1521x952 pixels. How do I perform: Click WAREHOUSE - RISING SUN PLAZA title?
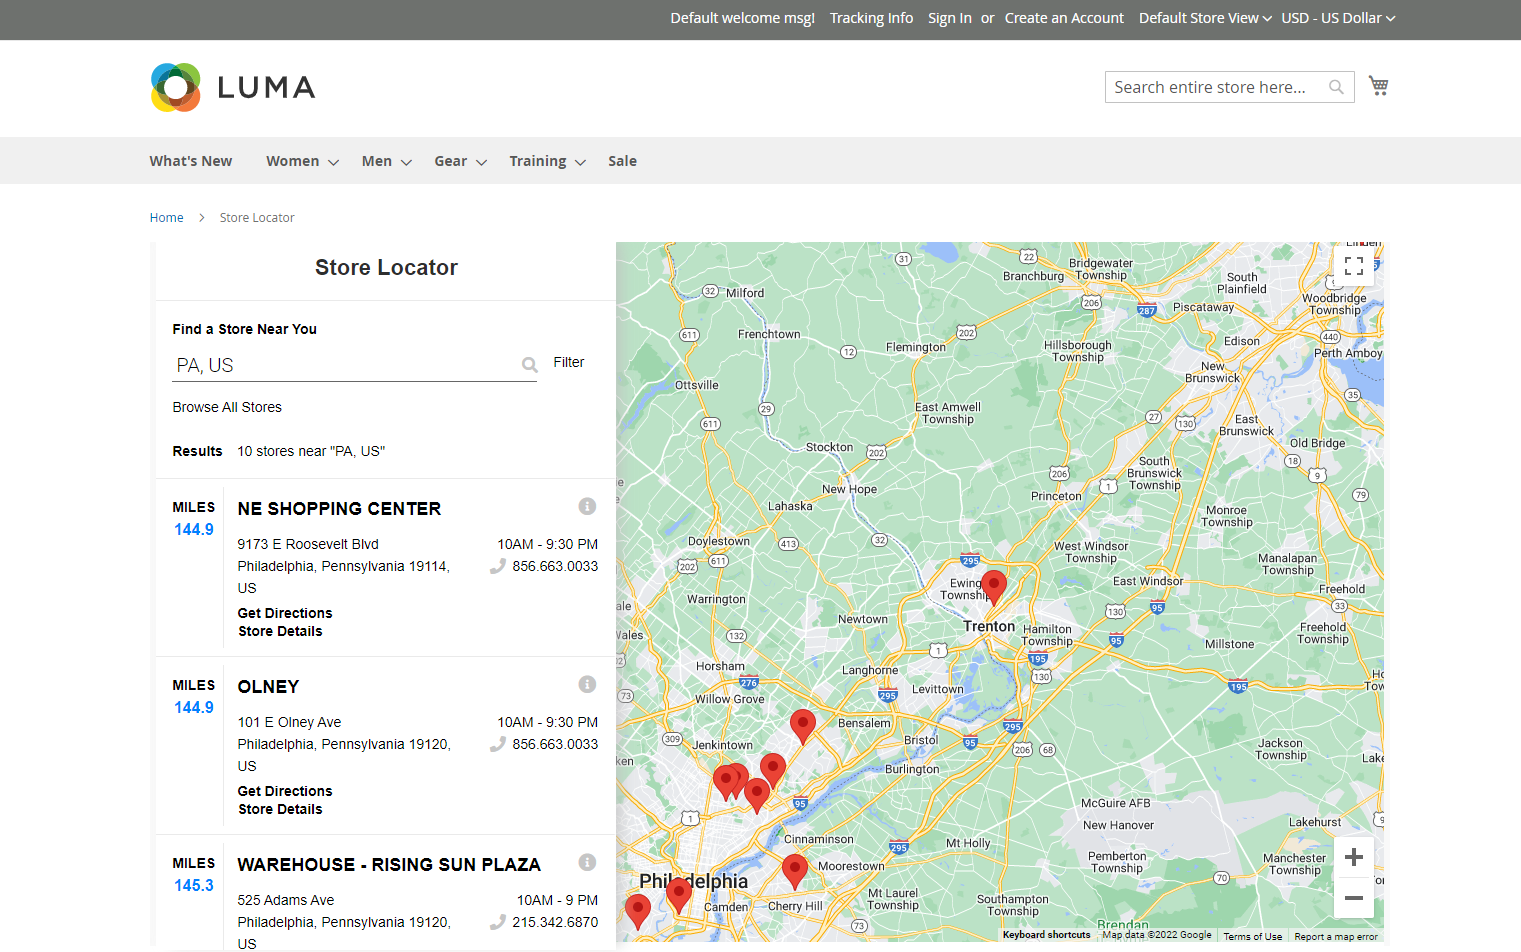[389, 865]
